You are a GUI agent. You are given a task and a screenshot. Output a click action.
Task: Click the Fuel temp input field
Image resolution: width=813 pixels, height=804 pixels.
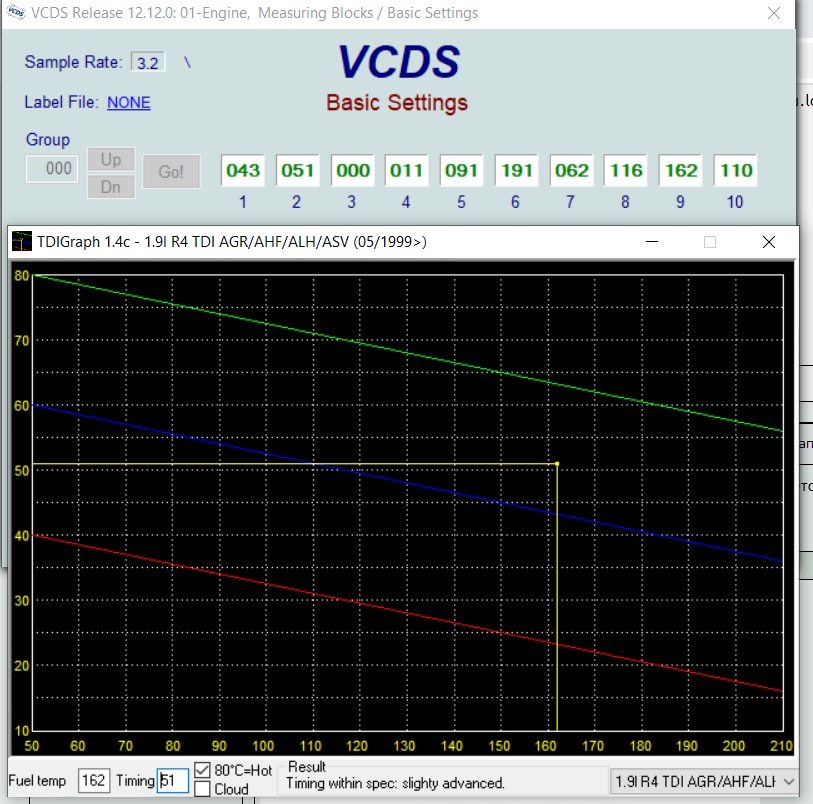point(94,780)
